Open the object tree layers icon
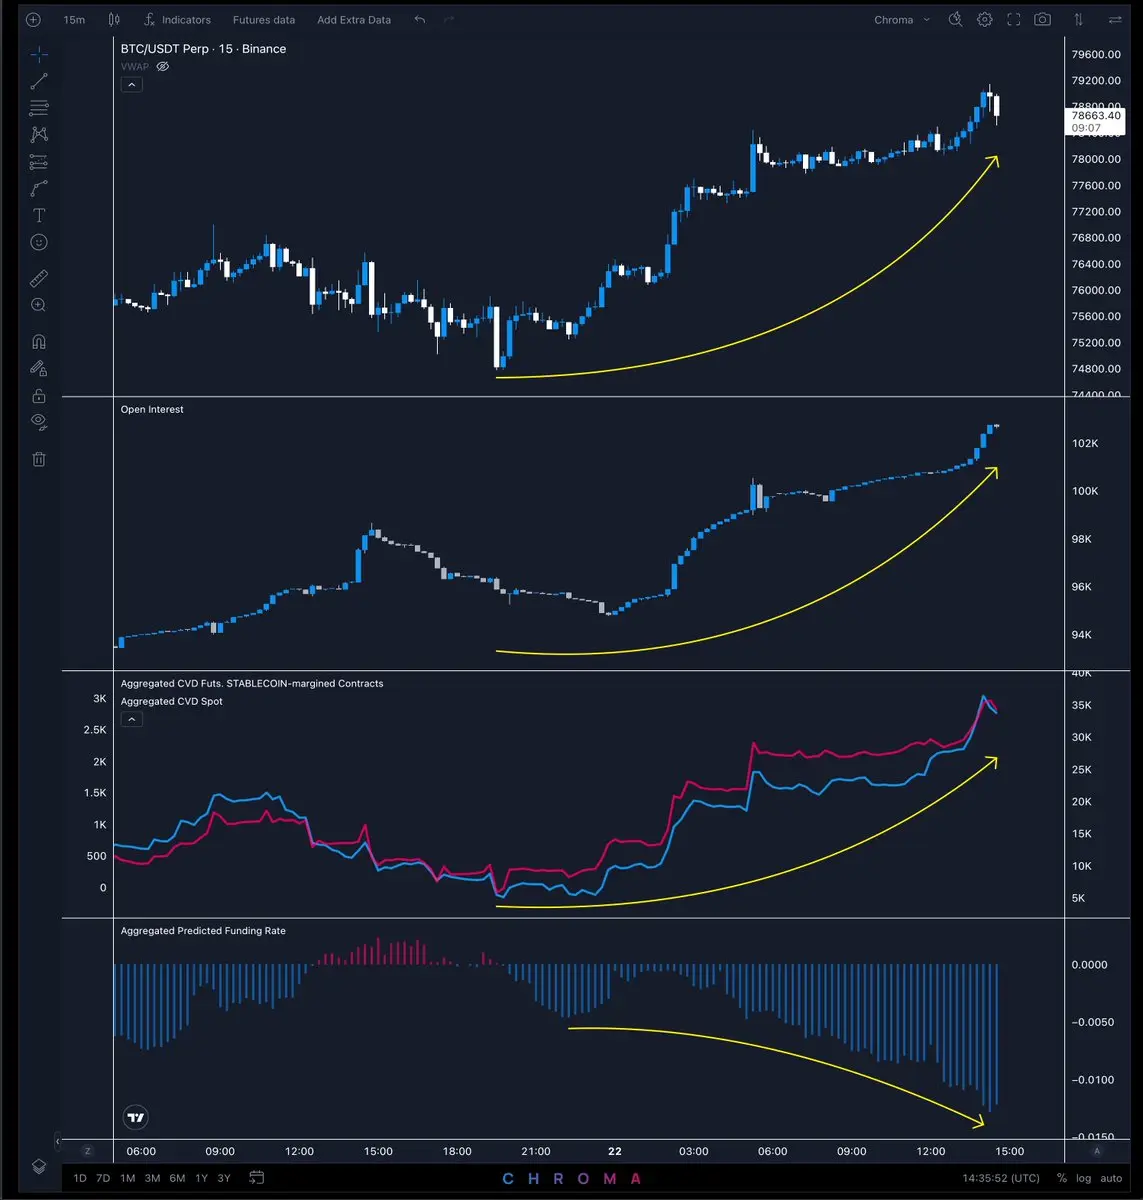Image resolution: width=1143 pixels, height=1200 pixels. click(38, 1166)
